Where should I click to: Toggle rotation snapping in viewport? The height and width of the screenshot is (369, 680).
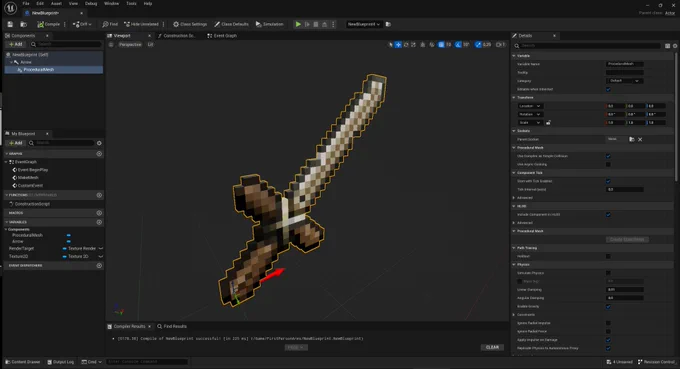coord(458,45)
